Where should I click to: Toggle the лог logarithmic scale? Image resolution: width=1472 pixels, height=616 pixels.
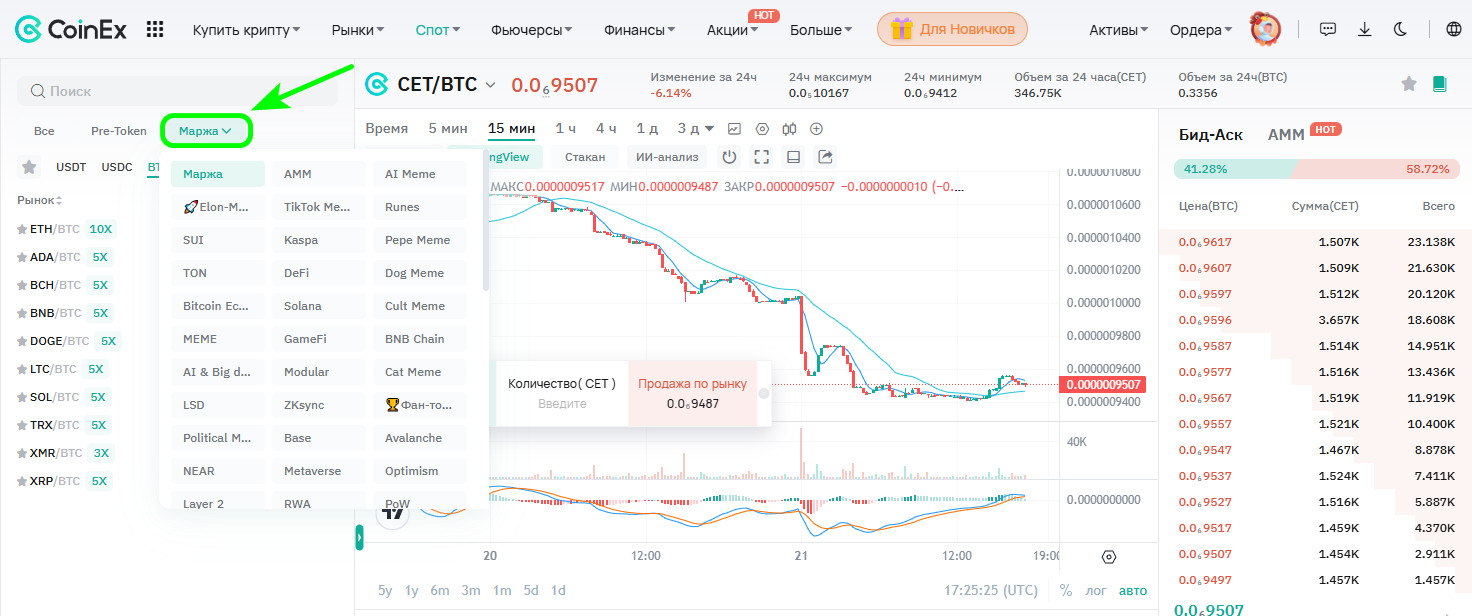(1097, 590)
